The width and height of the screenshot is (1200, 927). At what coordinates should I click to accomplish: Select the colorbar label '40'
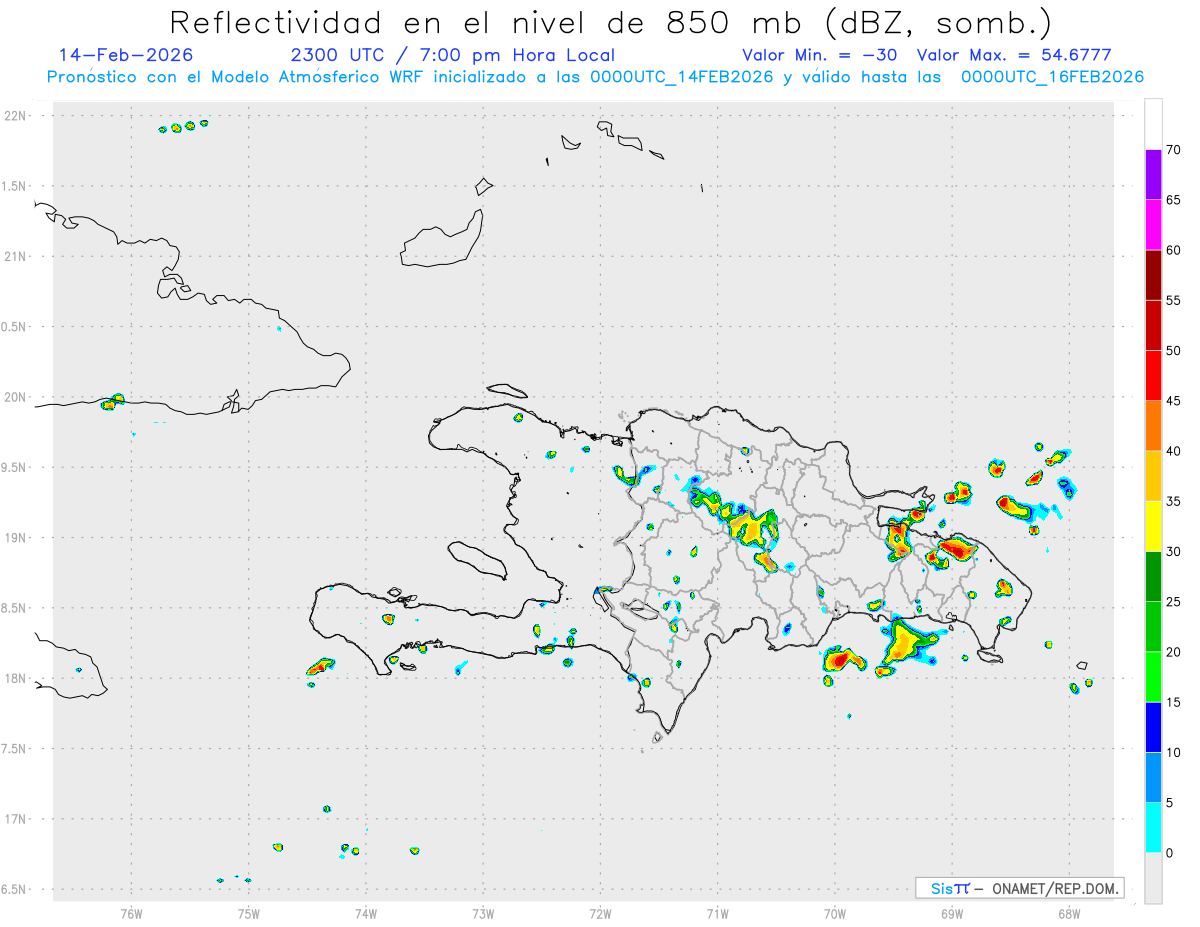[x=1174, y=451]
